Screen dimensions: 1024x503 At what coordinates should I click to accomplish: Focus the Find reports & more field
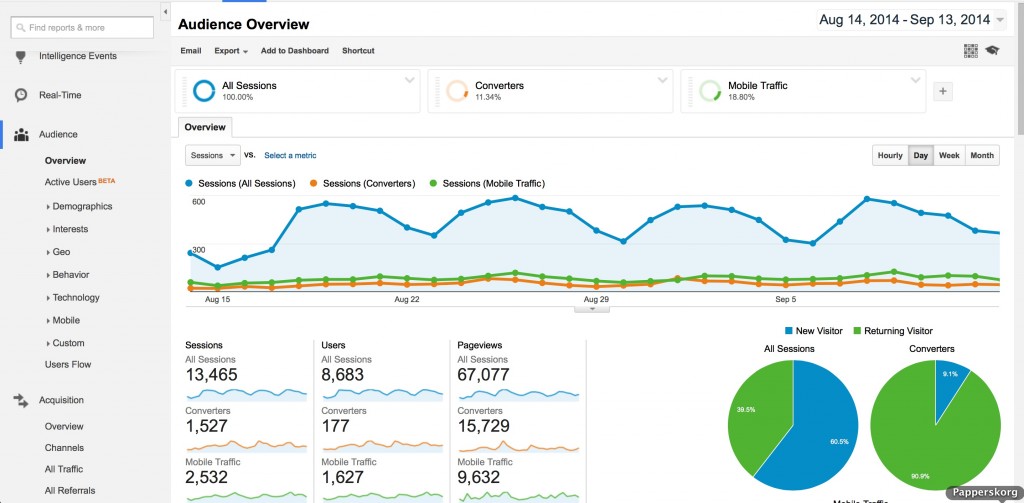82,28
